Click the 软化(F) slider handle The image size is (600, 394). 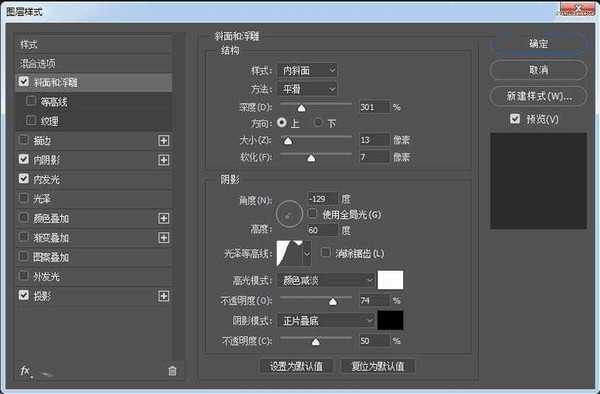[x=311, y=158]
